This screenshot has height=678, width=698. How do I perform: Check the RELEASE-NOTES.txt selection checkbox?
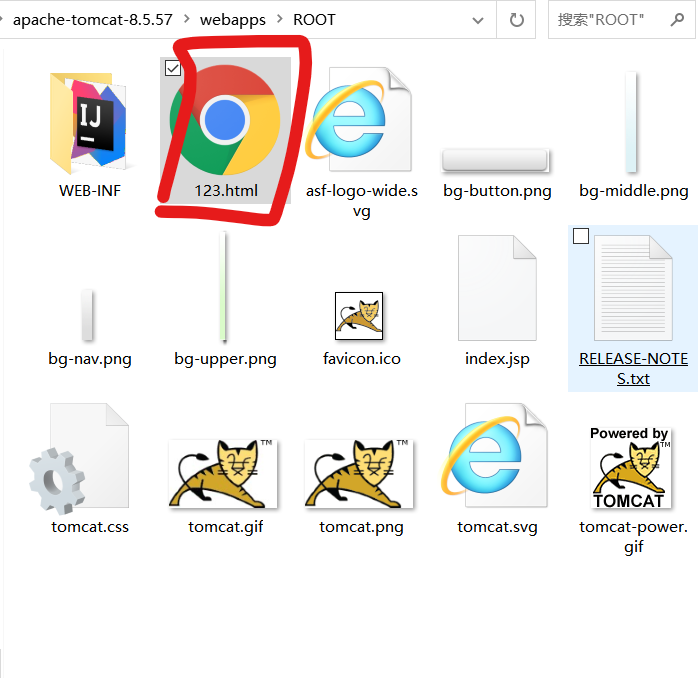(581, 236)
